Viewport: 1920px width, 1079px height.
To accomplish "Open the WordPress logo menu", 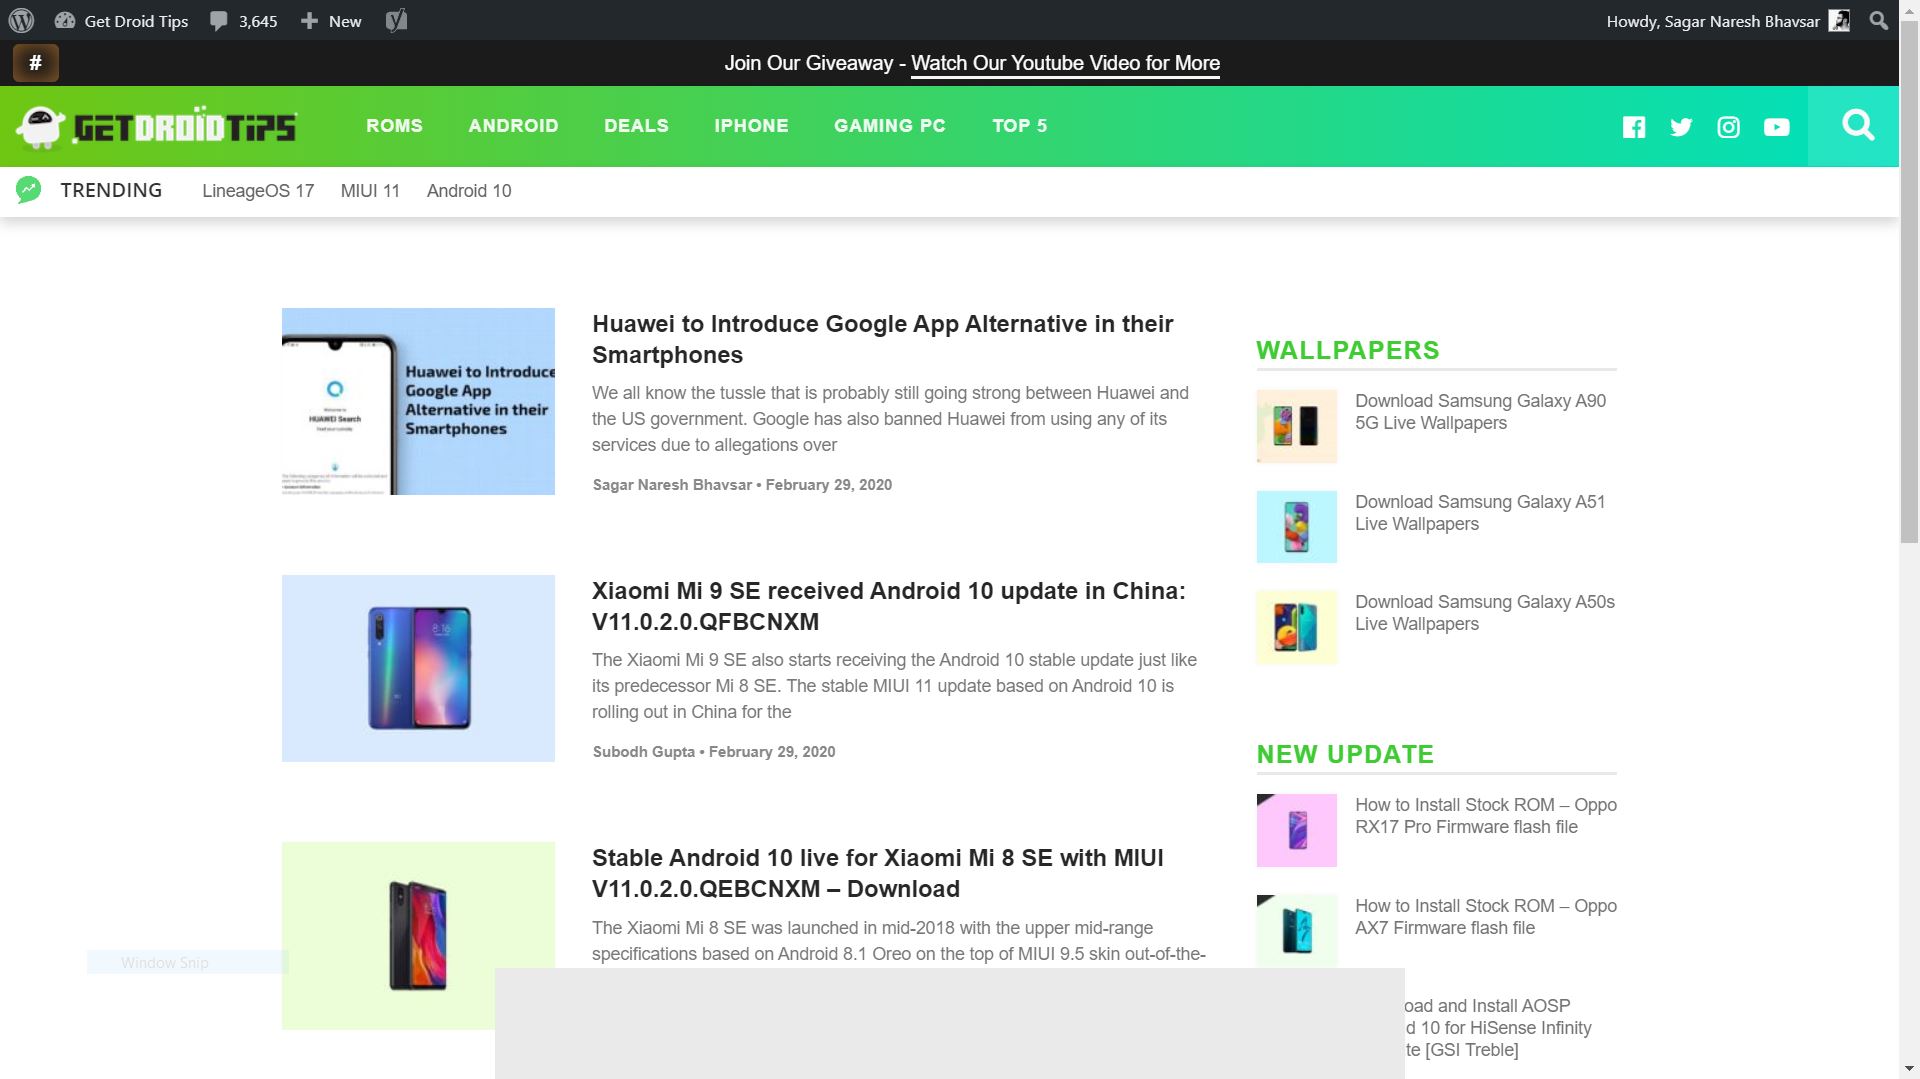I will pyautogui.click(x=21, y=21).
